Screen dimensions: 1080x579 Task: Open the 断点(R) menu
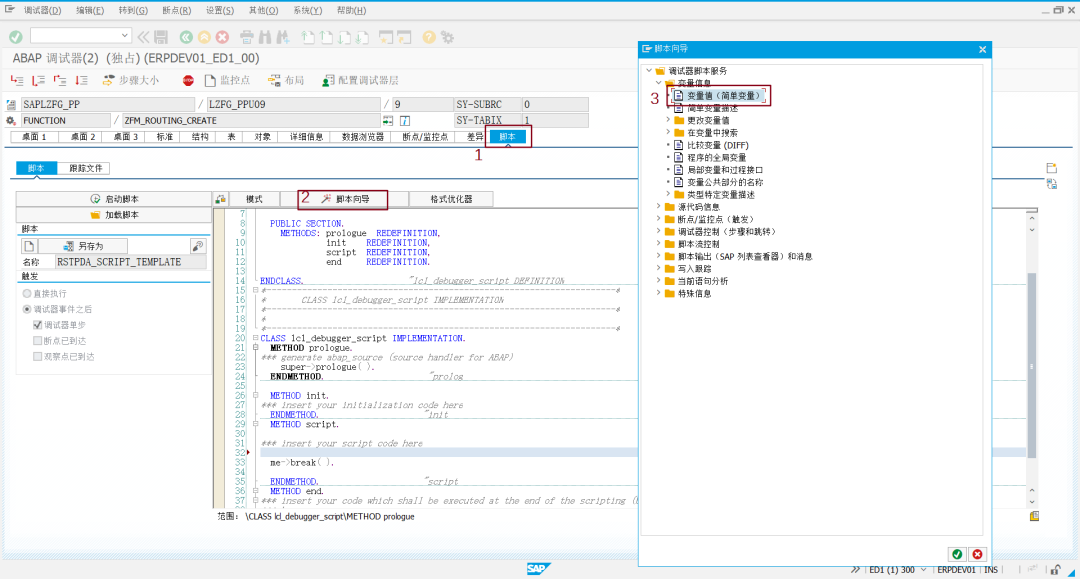coord(176,10)
